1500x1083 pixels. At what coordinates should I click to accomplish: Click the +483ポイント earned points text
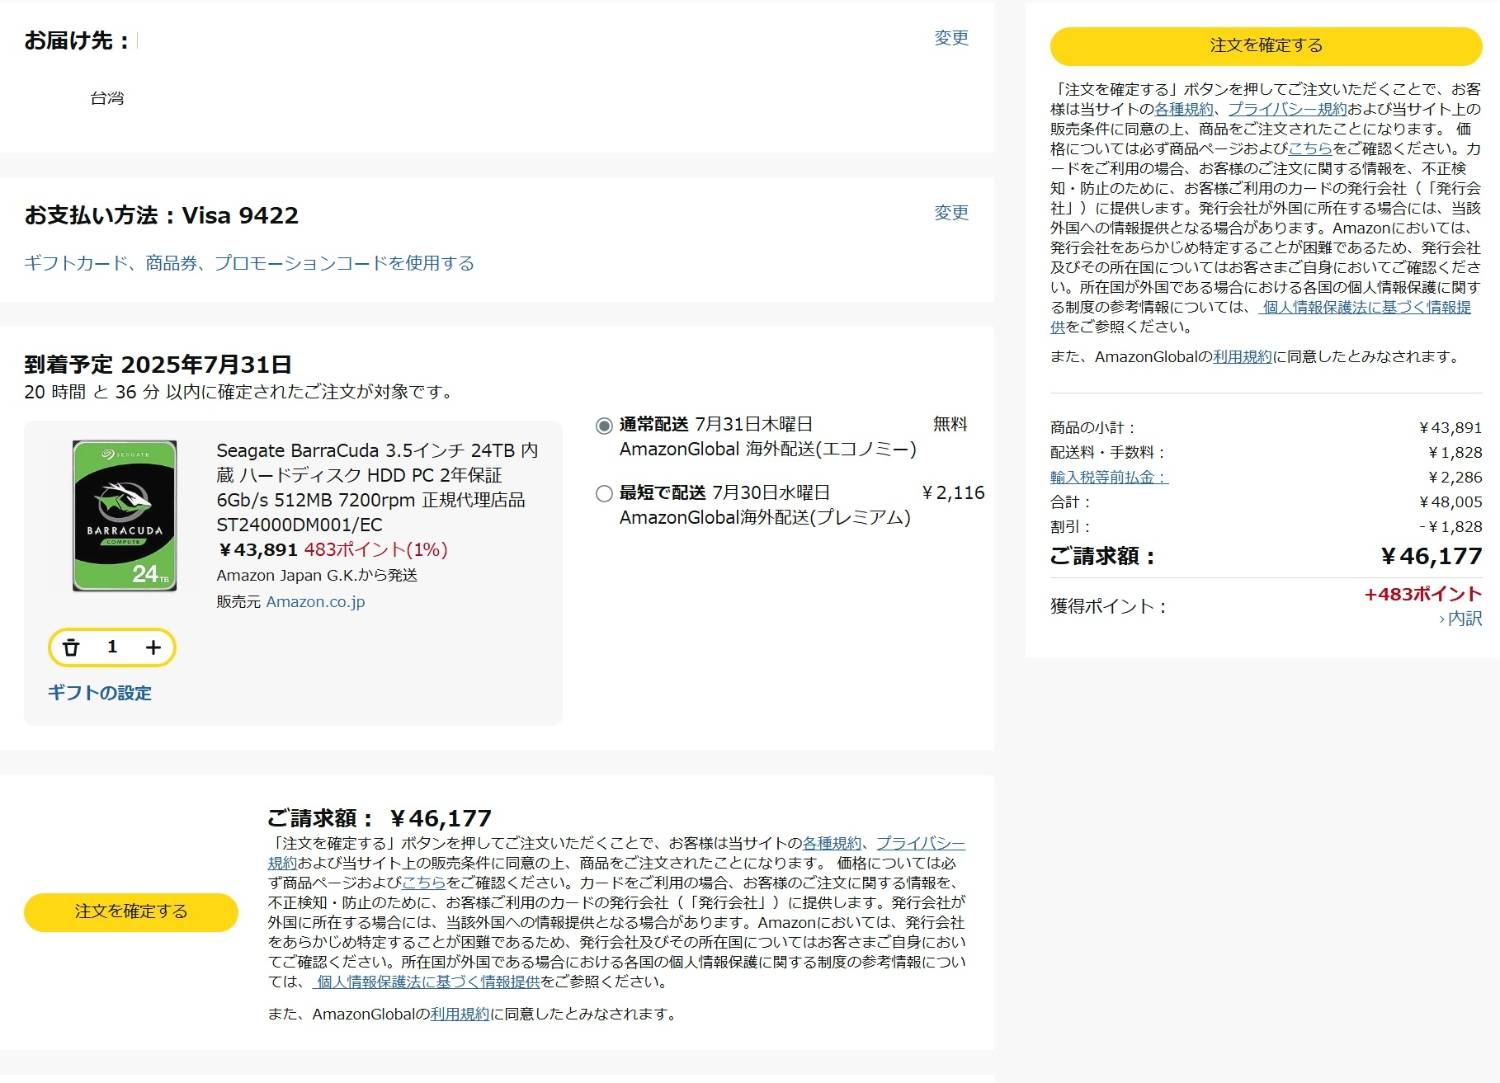click(1423, 594)
